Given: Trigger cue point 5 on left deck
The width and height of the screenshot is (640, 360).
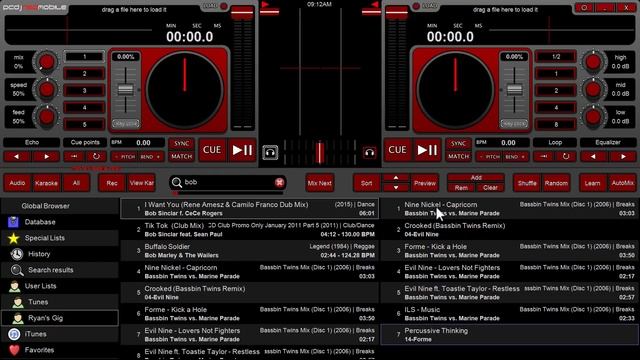Looking at the screenshot, I should pos(84,124).
